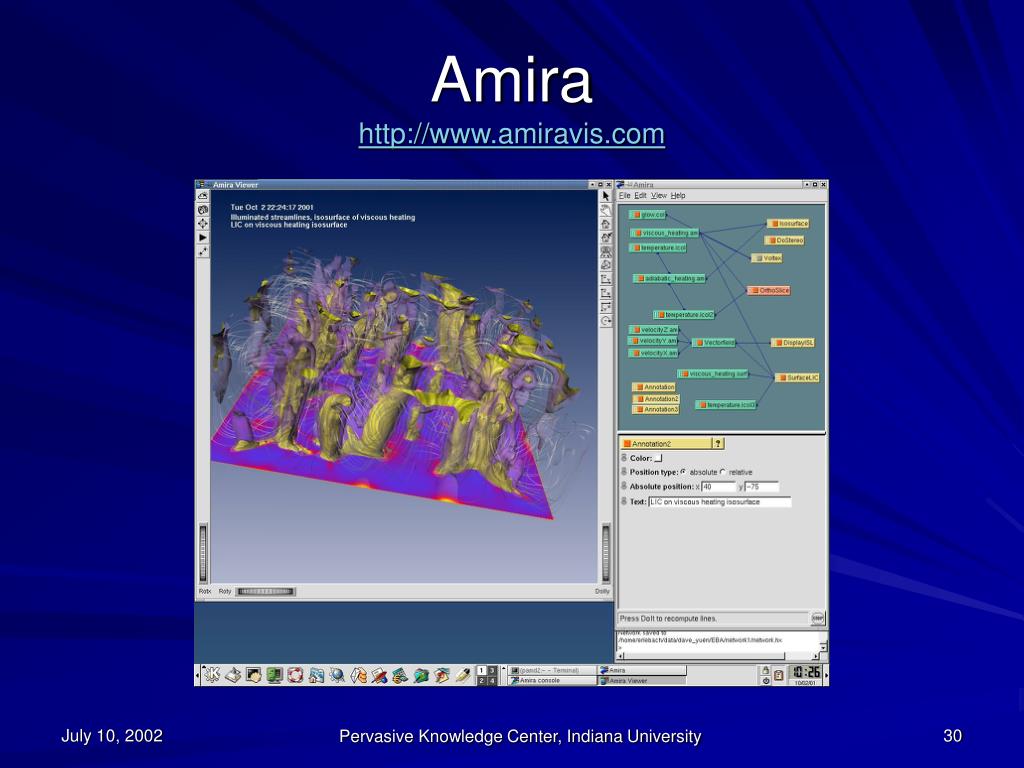Click the home view icon in Amira Viewer
This screenshot has width=1024, height=768.
(606, 224)
